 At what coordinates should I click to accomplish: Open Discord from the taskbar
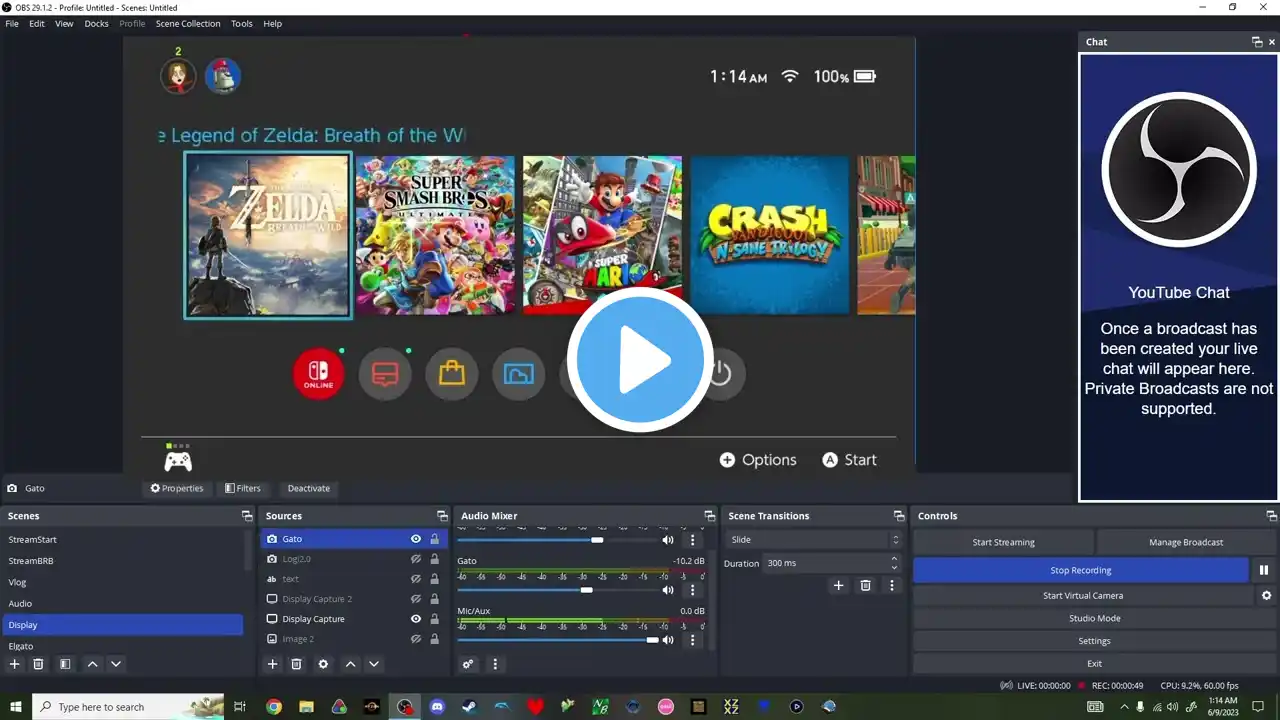coord(437,706)
